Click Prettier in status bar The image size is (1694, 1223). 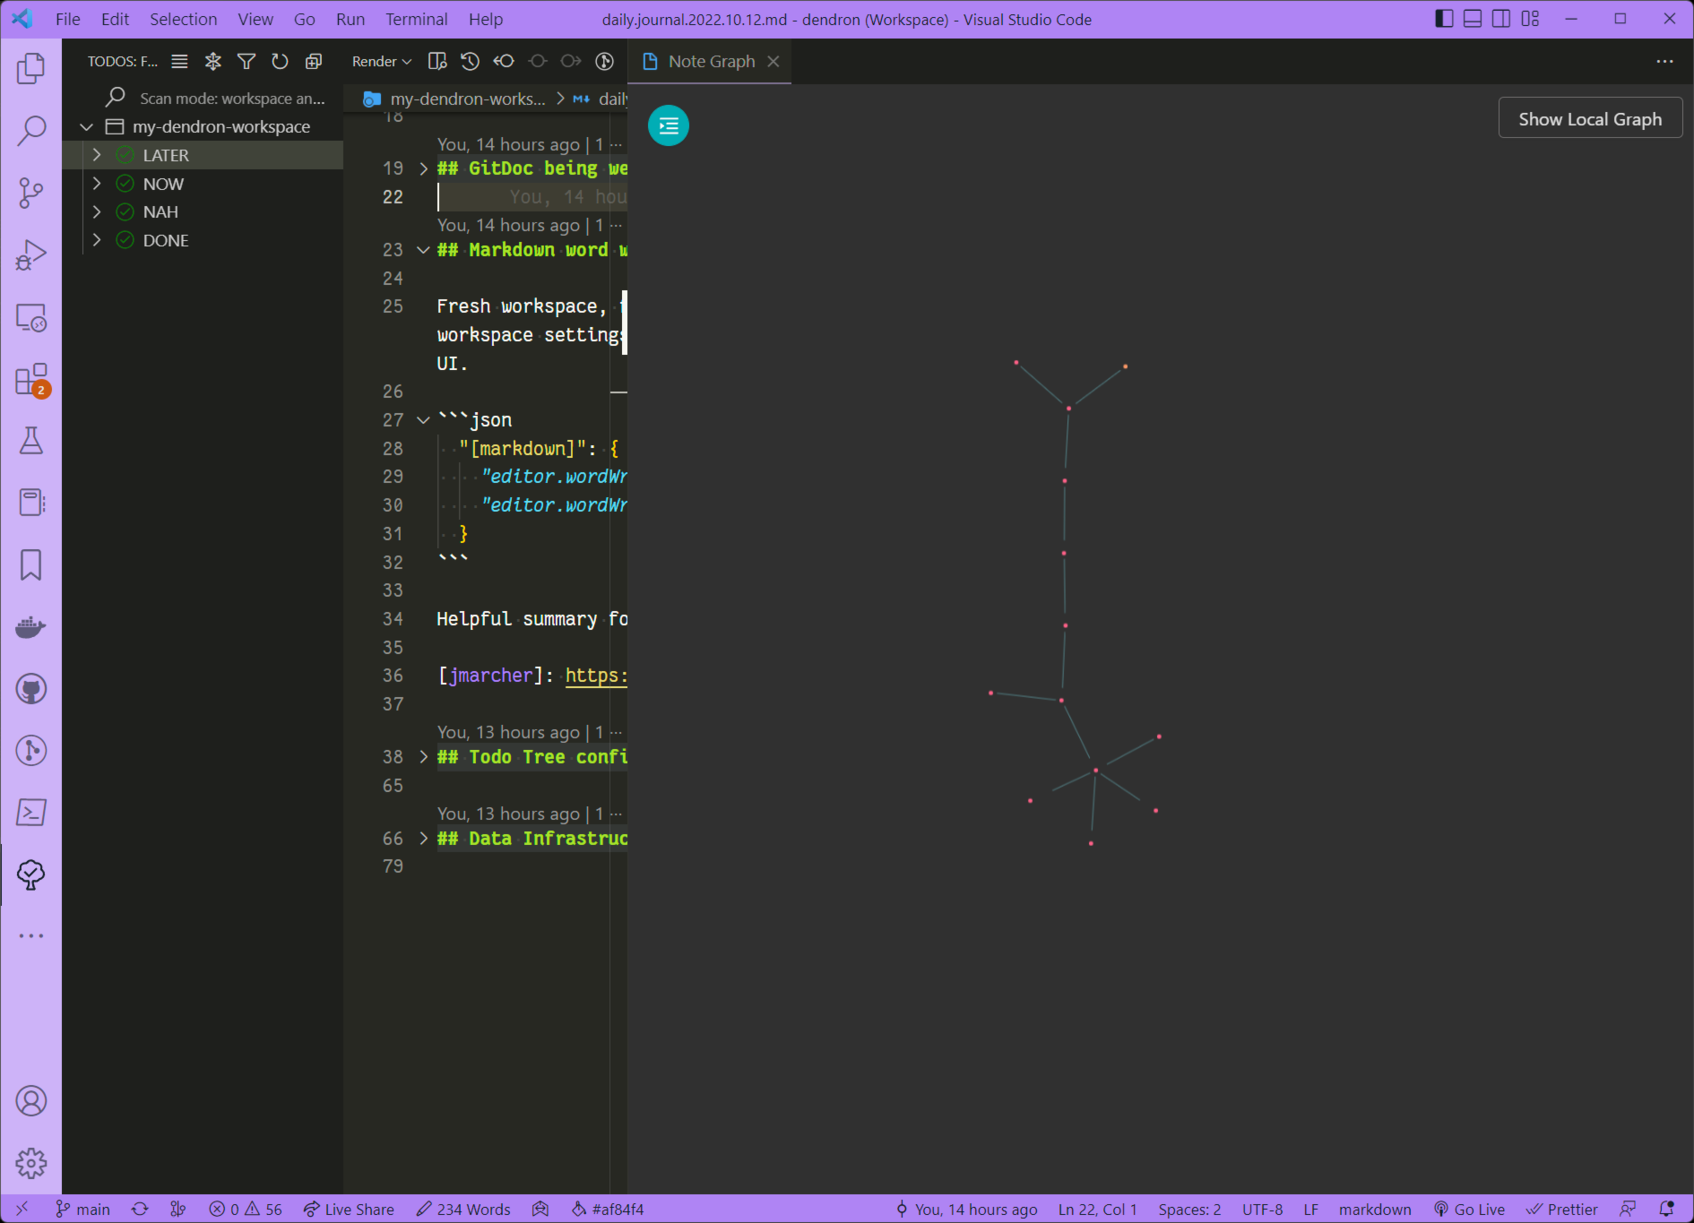[x=1561, y=1209]
